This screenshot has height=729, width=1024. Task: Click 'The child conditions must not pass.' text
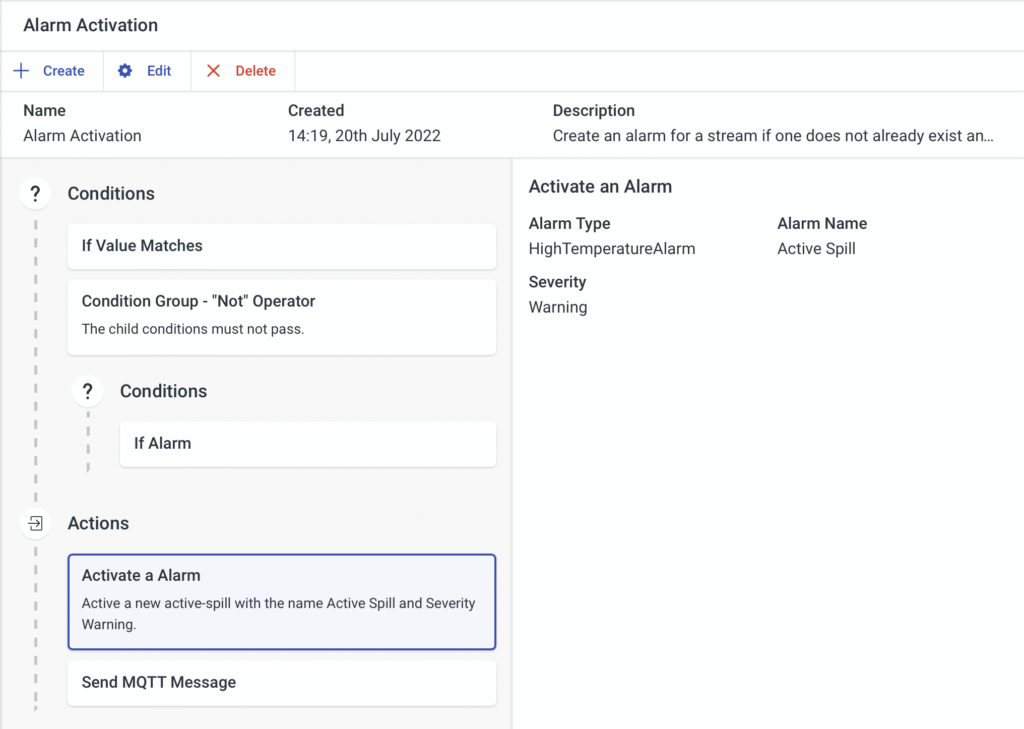[193, 329]
